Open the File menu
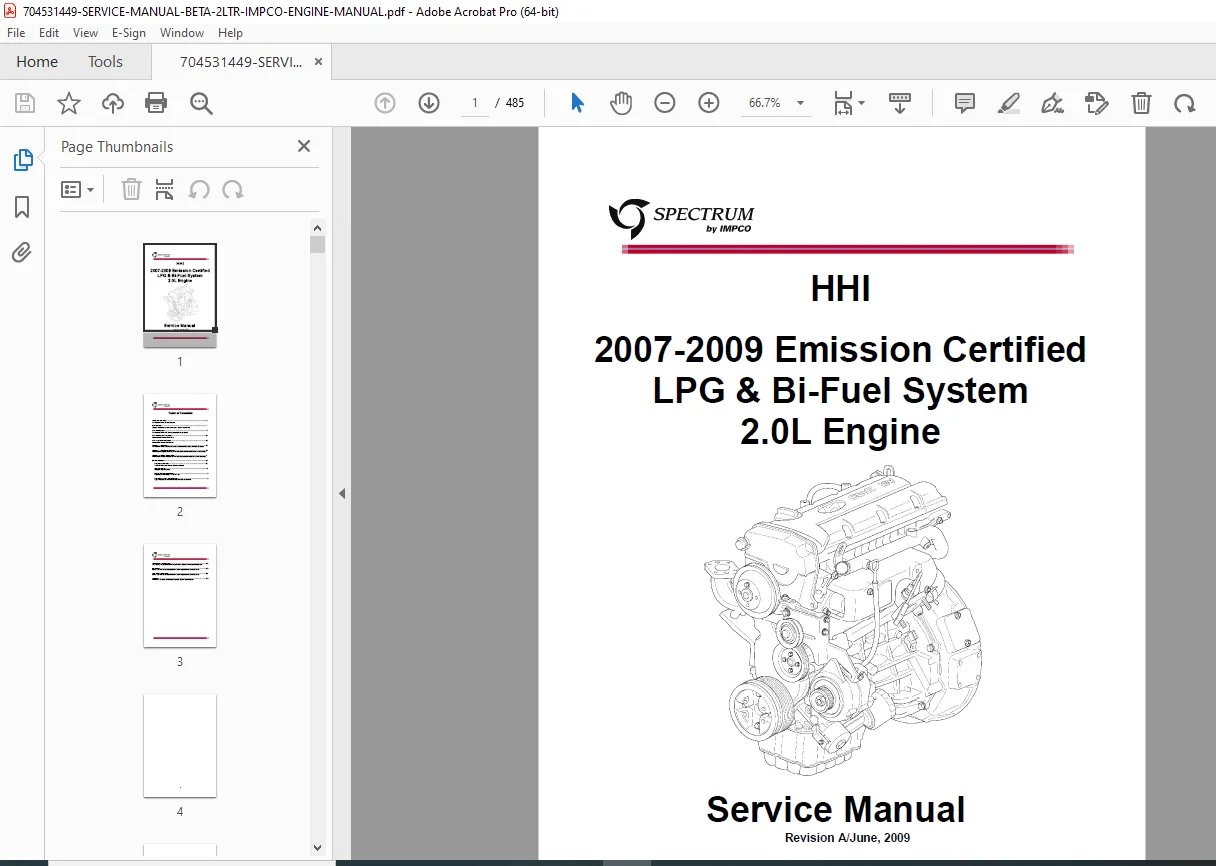Image resolution: width=1216 pixels, height=866 pixels. click(16, 33)
